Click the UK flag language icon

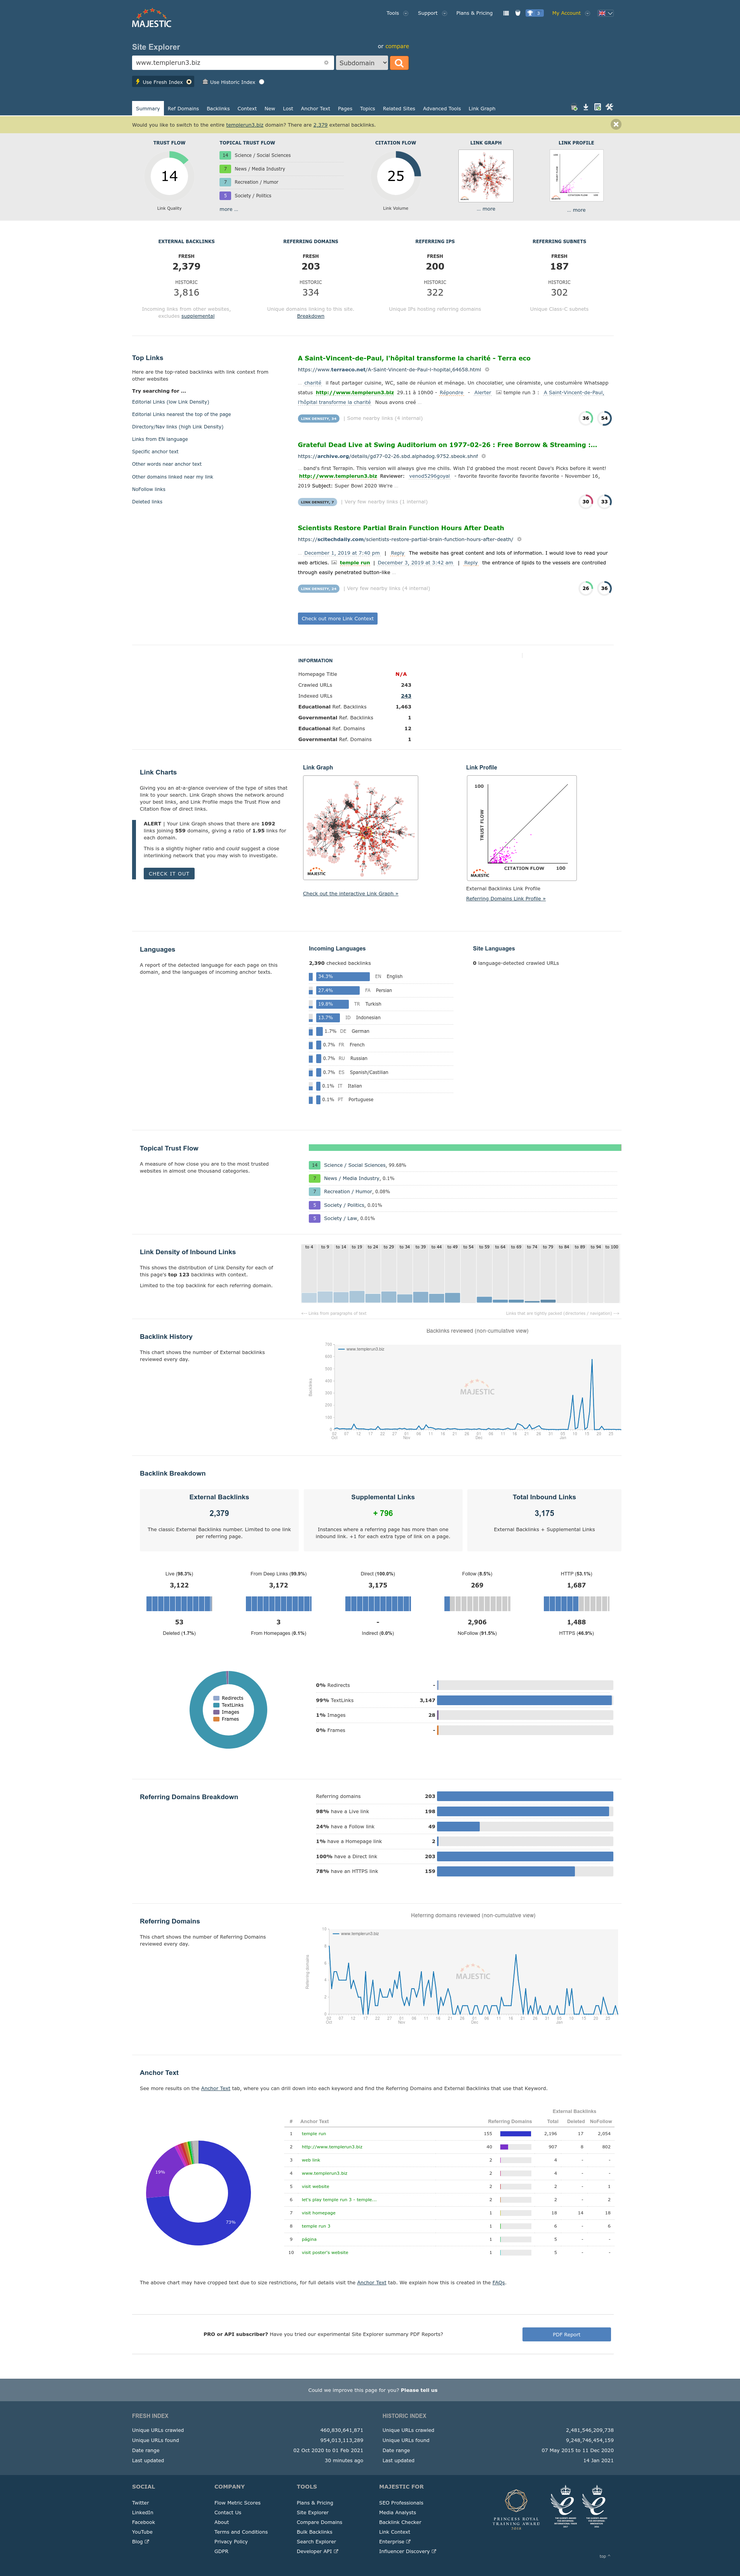click(x=602, y=13)
